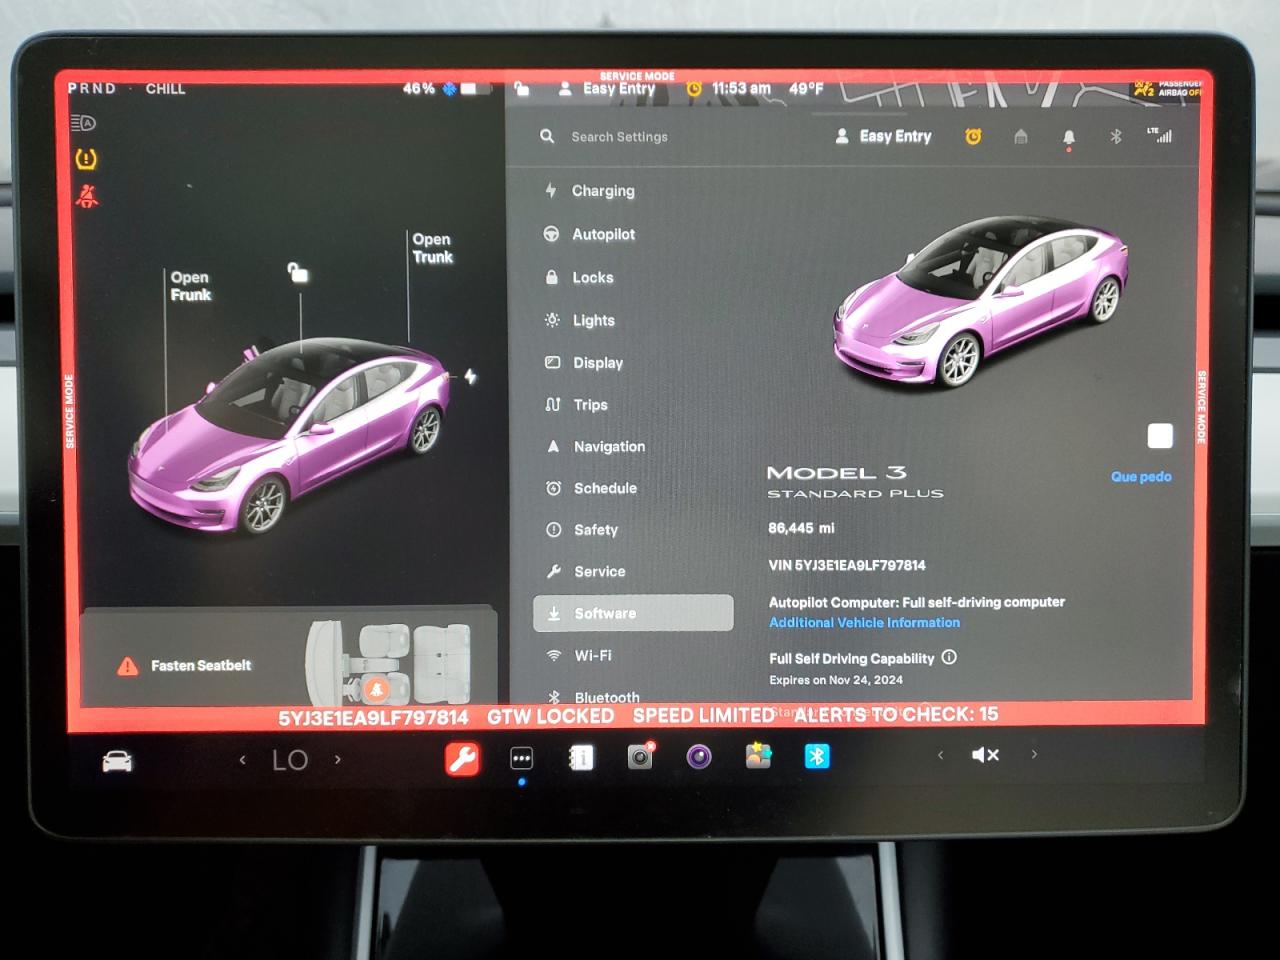This screenshot has height=960, width=1280.
Task: Tap the charge port lightning bolt icon
Action: [x=470, y=377]
